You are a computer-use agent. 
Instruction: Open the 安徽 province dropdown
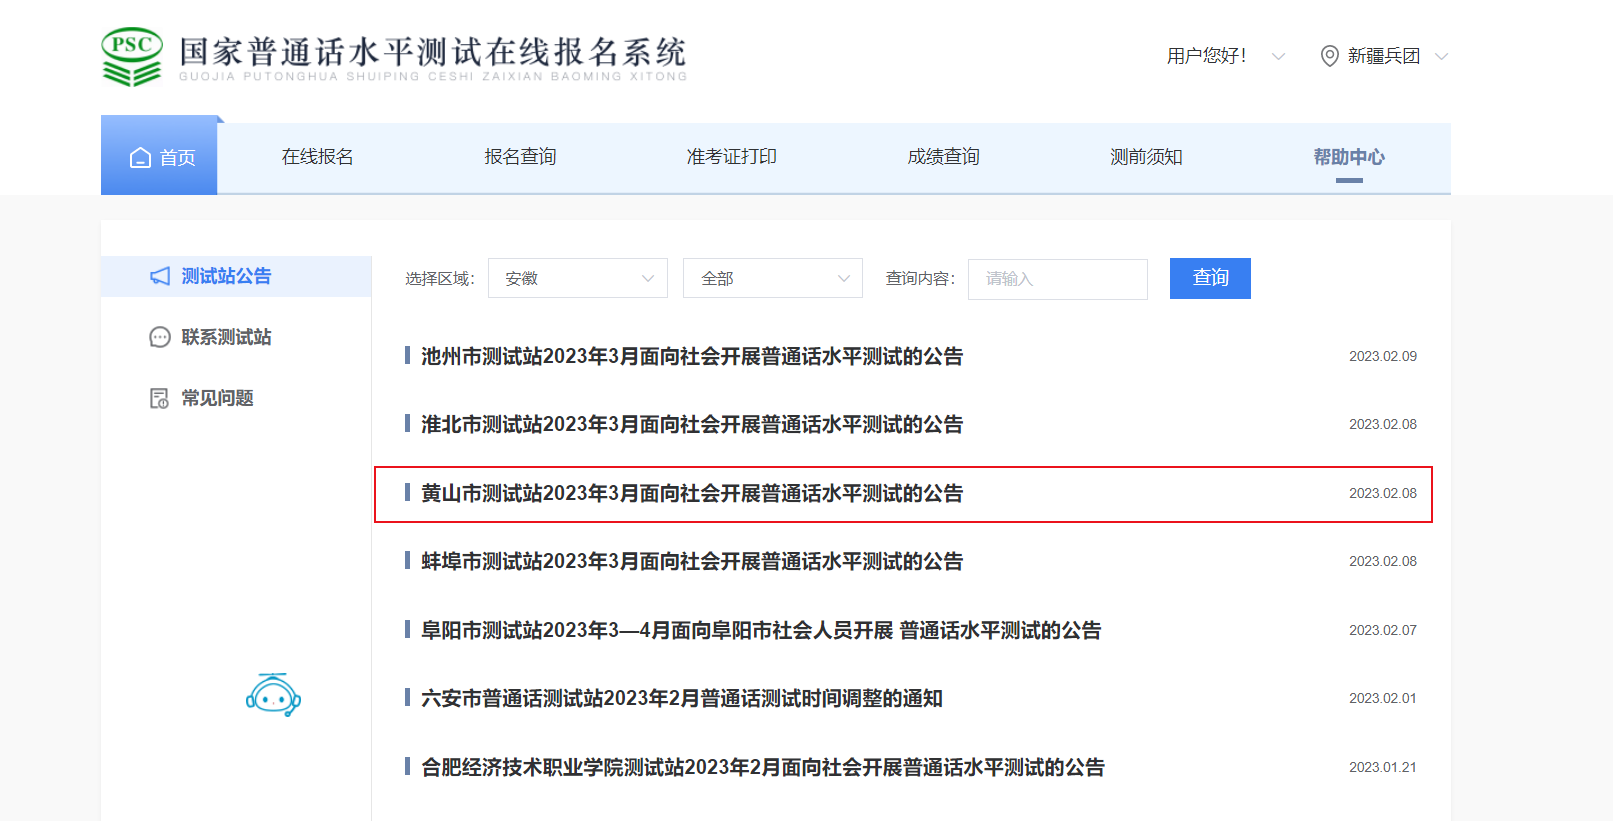[x=577, y=279]
